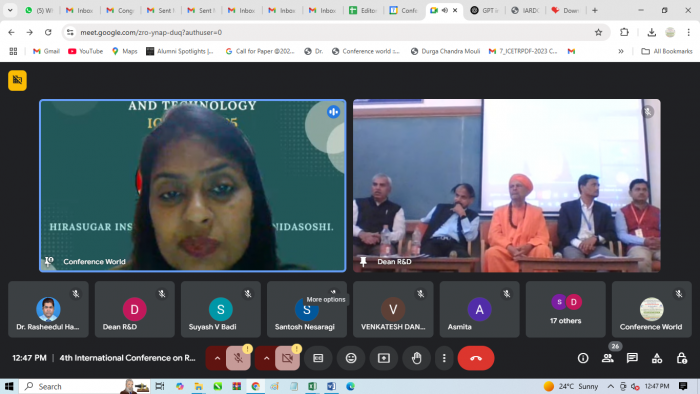
Task: Open the 17 others participants tile
Action: click(566, 309)
